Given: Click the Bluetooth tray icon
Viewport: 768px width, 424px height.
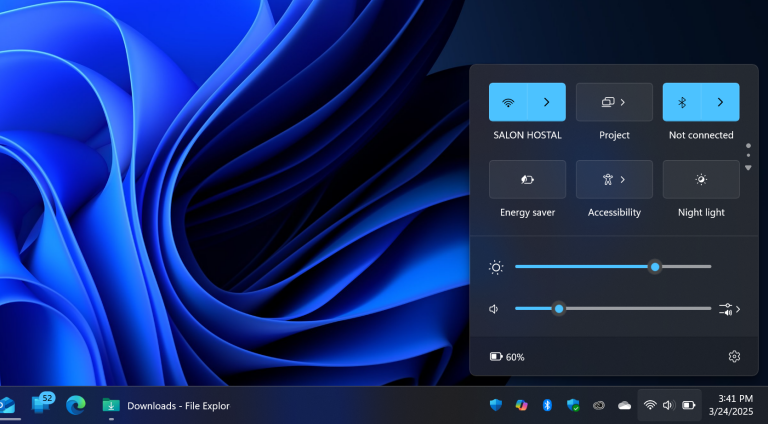Looking at the screenshot, I should (547, 405).
